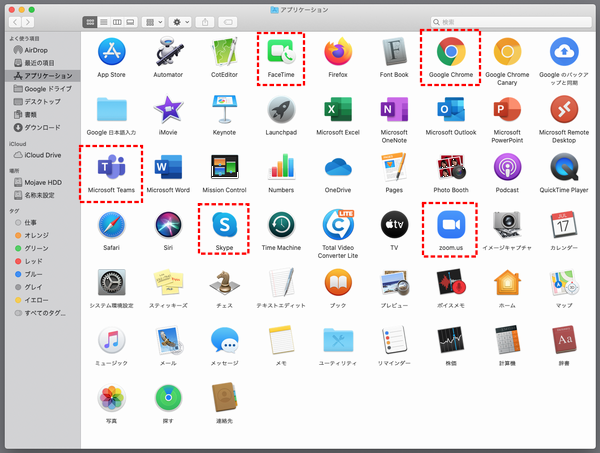Open ダウンロード in the sidebar

pyautogui.click(x=42, y=127)
